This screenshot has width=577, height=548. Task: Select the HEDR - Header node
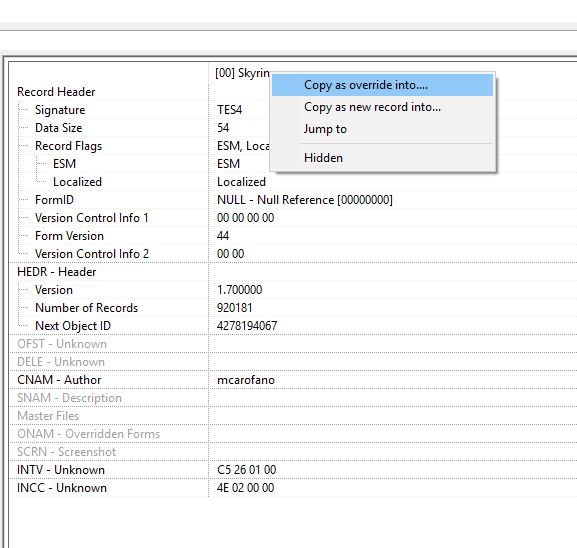pyautogui.click(x=57, y=272)
